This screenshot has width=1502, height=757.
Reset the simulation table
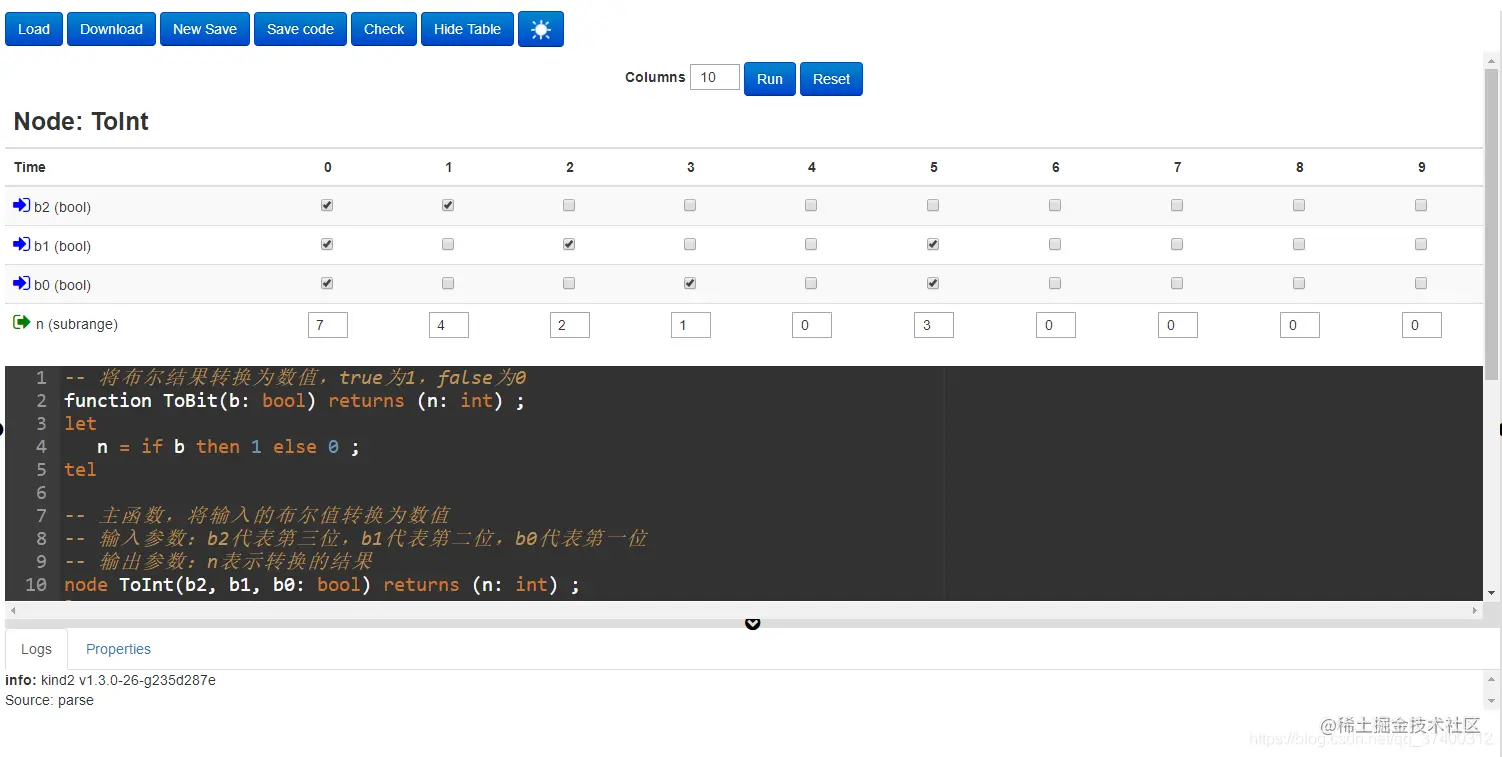[x=831, y=79]
